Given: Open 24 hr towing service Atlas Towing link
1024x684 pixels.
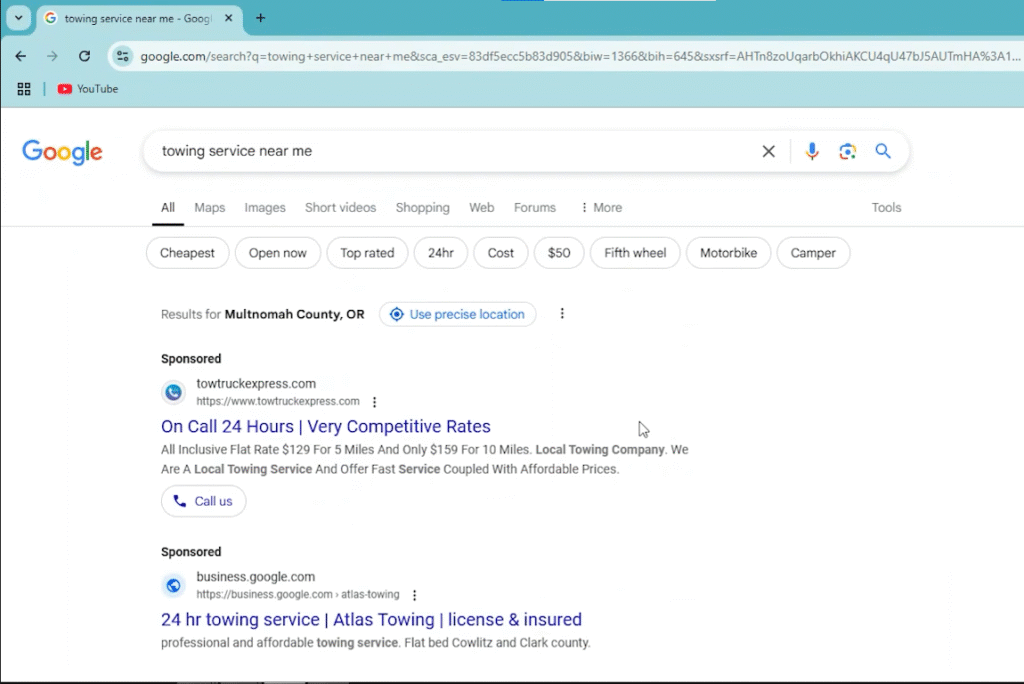Looking at the screenshot, I should click(371, 619).
